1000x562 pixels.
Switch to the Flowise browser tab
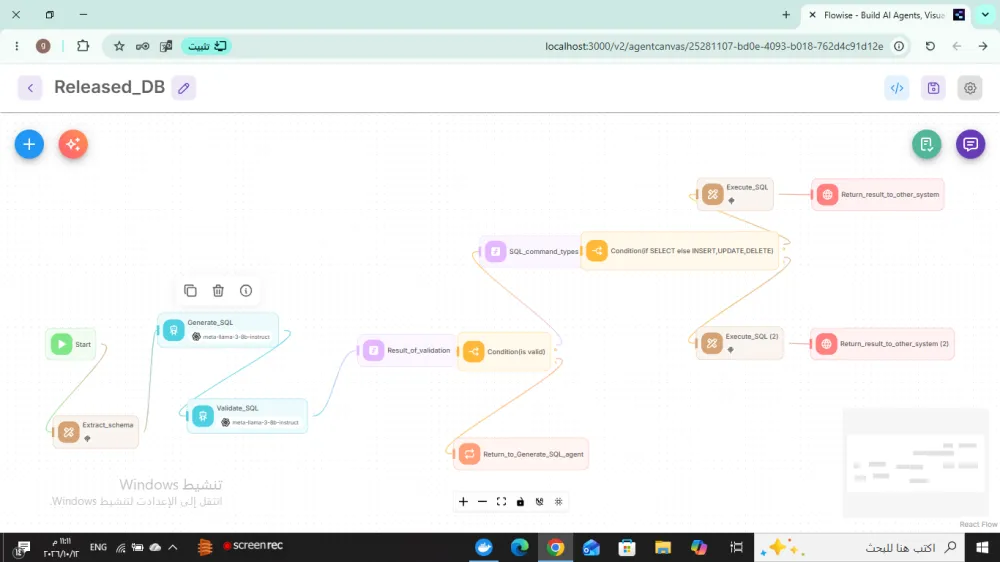click(x=884, y=15)
